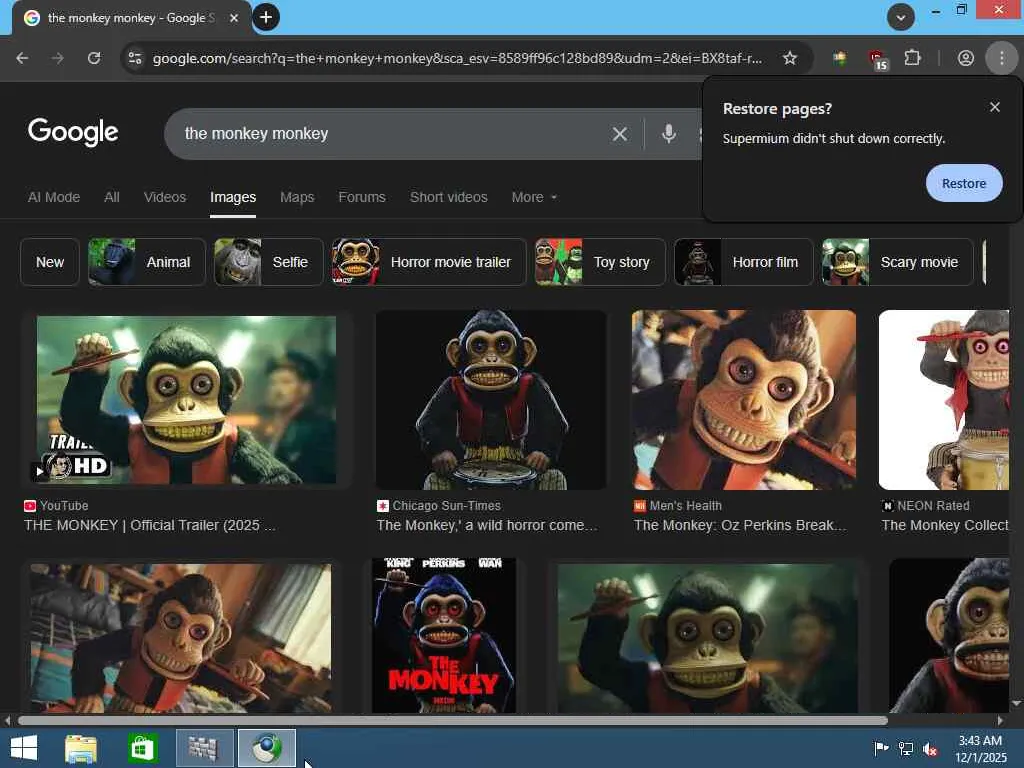Switch to the Videos tab
The height and width of the screenshot is (768, 1024).
click(x=165, y=197)
